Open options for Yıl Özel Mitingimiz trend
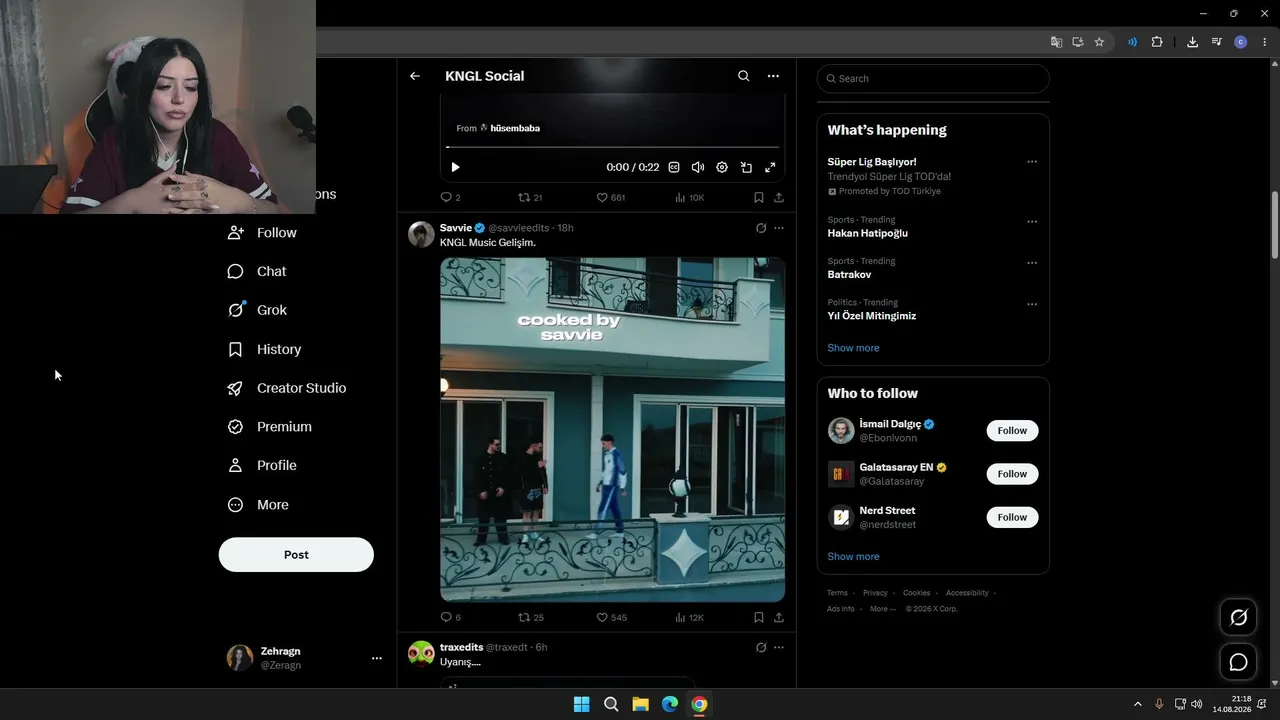This screenshot has width=1280, height=720. [1032, 304]
